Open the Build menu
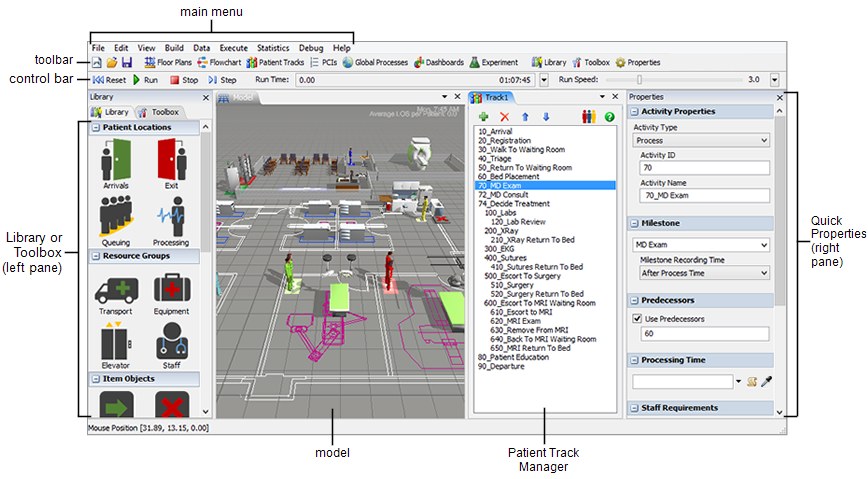Image resolution: width=868 pixels, height=479 pixels. (x=174, y=48)
